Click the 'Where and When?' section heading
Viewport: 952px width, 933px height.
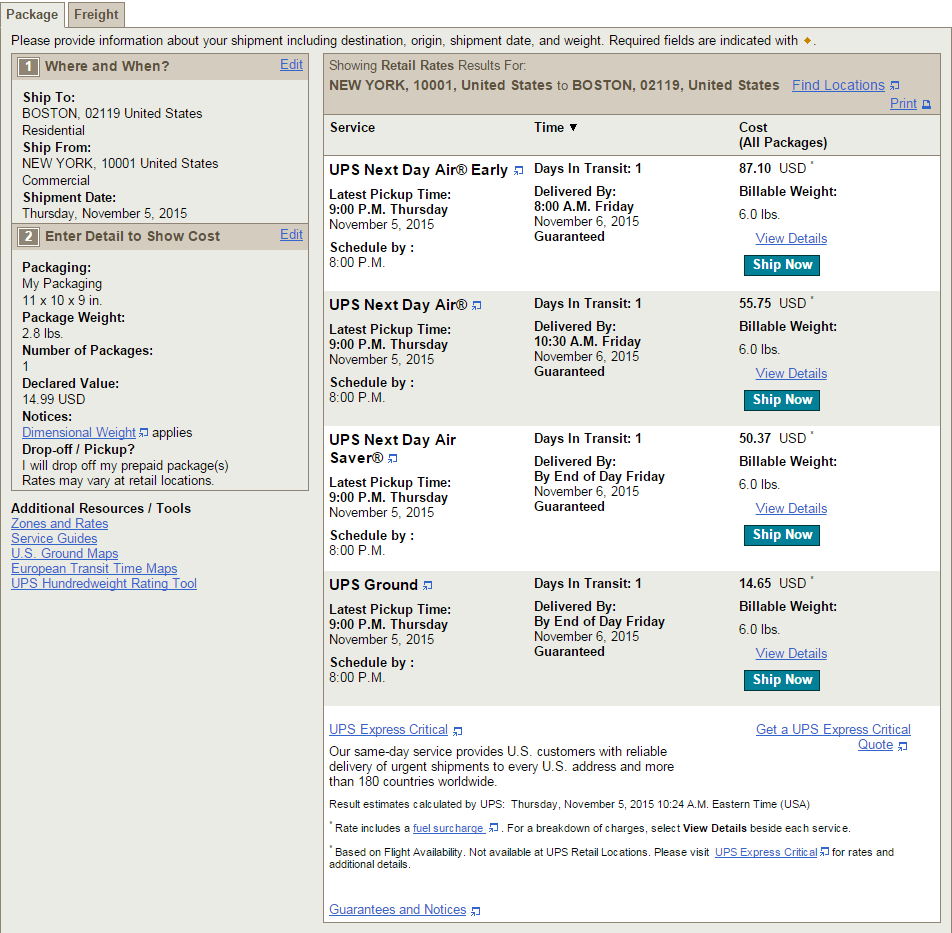(107, 66)
